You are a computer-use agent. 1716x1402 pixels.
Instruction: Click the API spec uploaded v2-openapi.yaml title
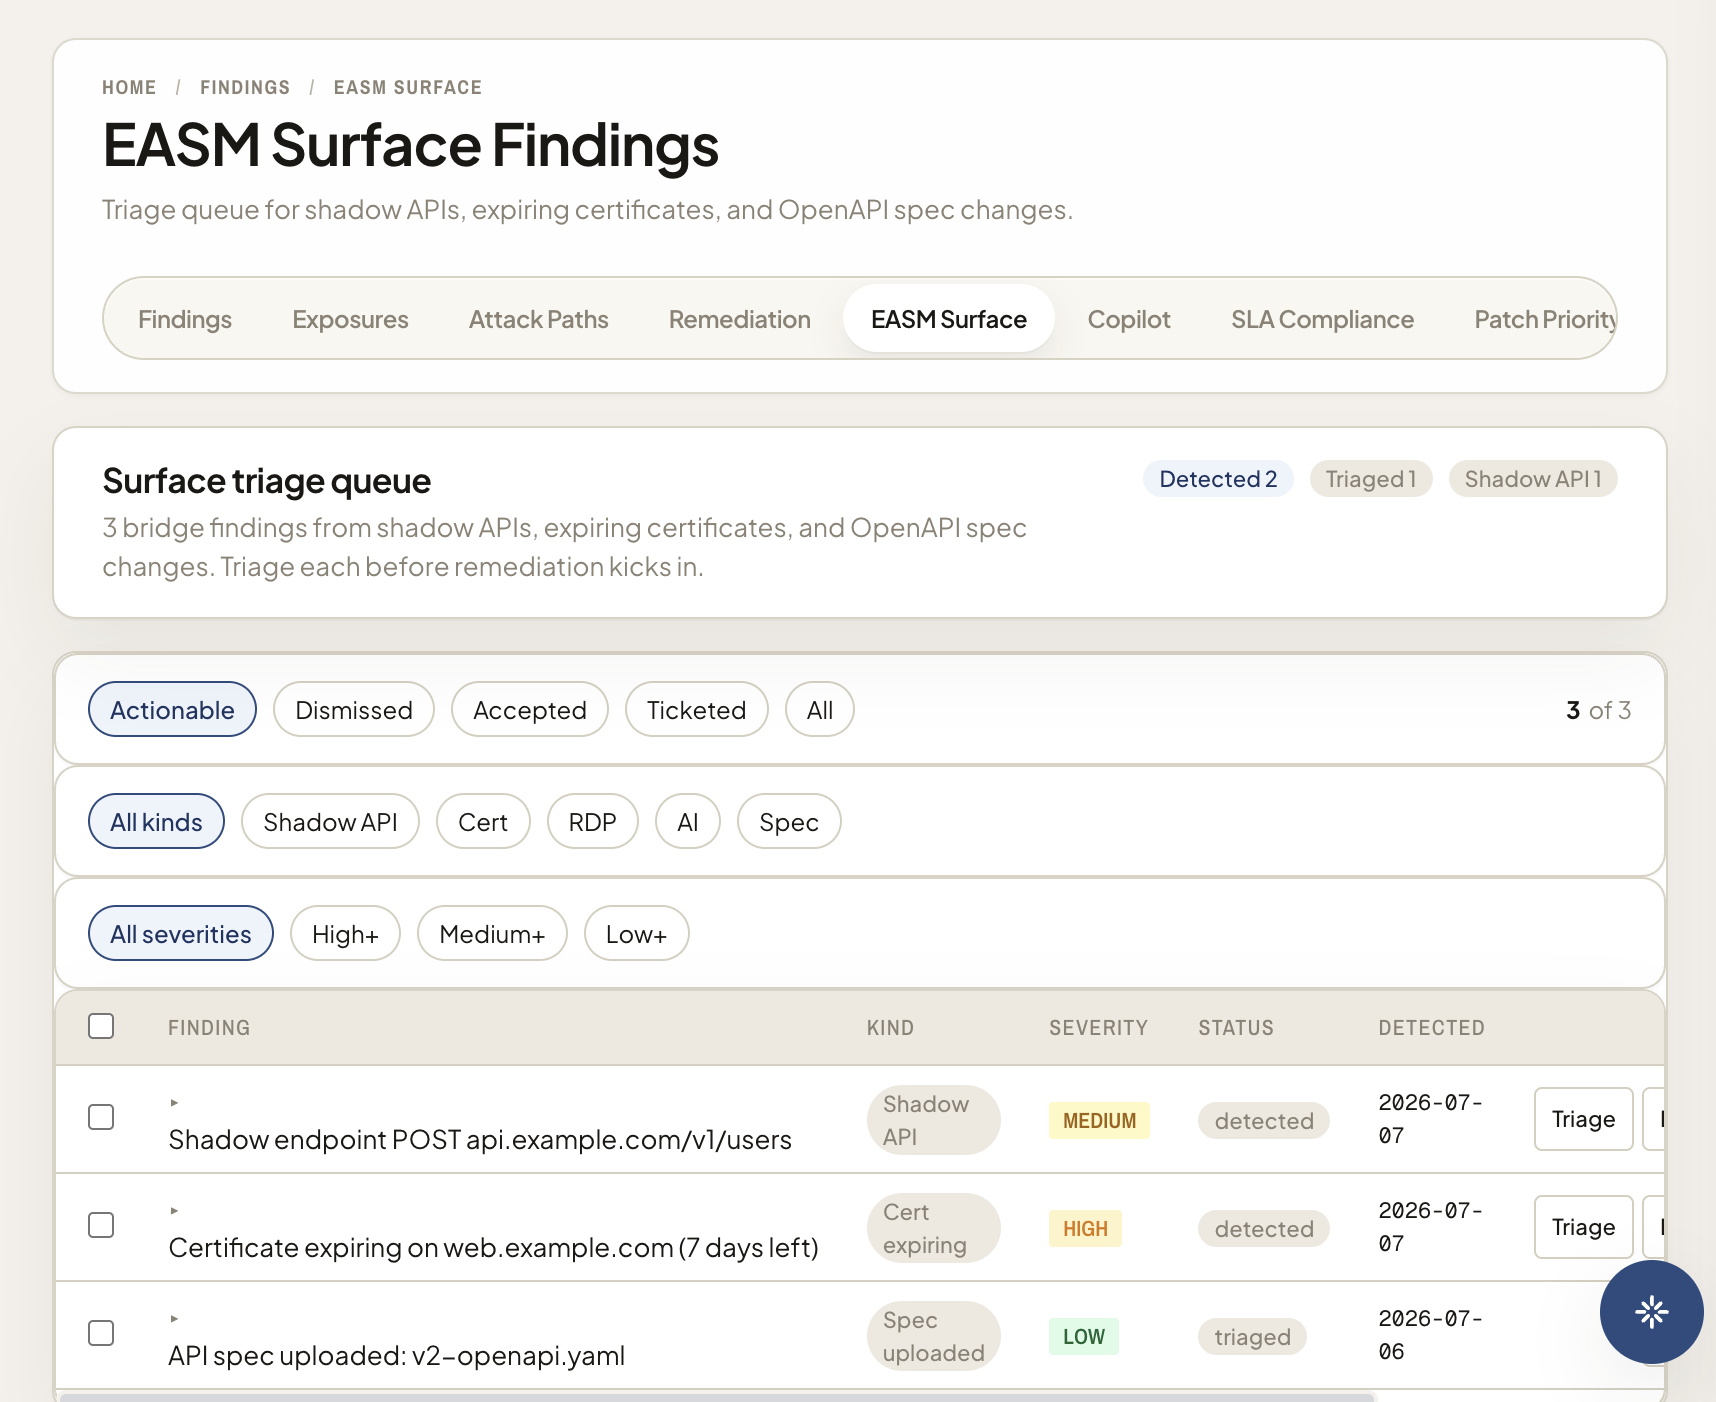pos(396,1355)
